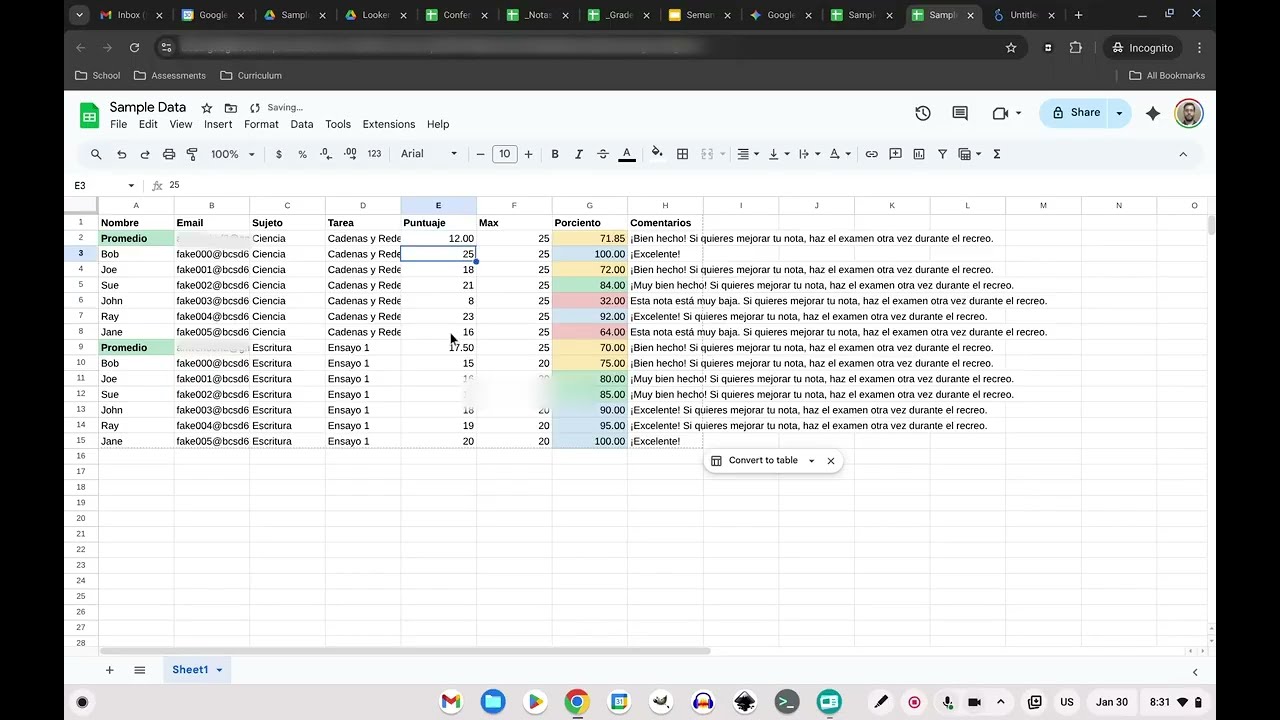Open the Extensions menu
This screenshot has height=720, width=1280.
pyautogui.click(x=389, y=125)
